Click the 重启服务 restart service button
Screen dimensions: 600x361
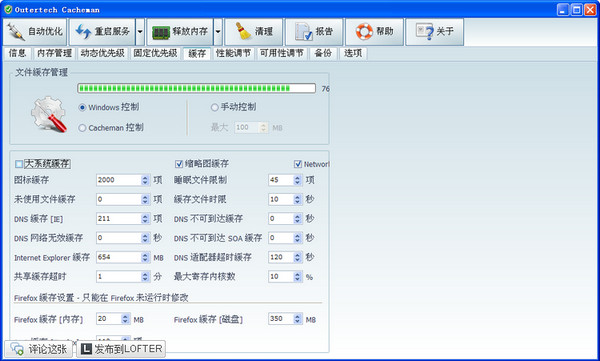click(102, 32)
